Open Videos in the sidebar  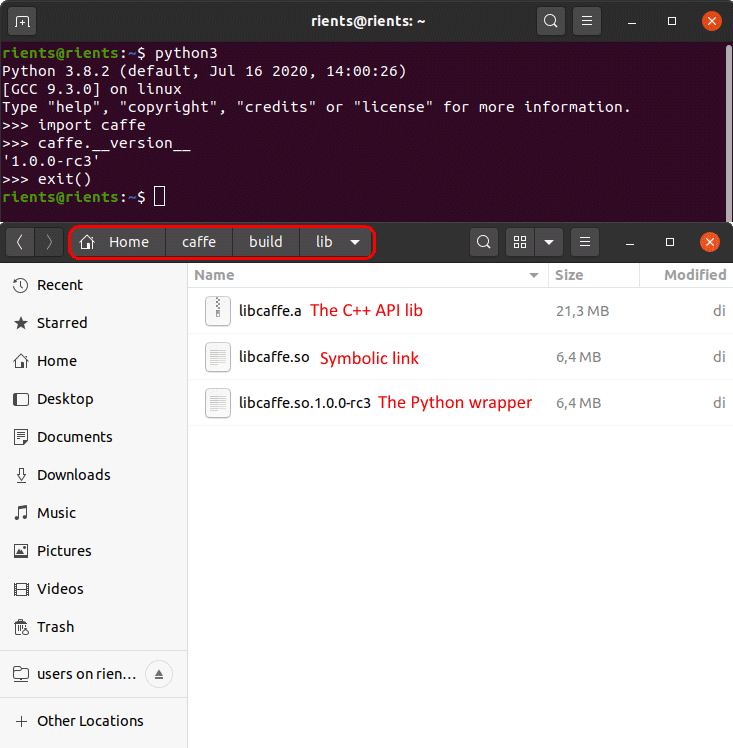click(93, 589)
